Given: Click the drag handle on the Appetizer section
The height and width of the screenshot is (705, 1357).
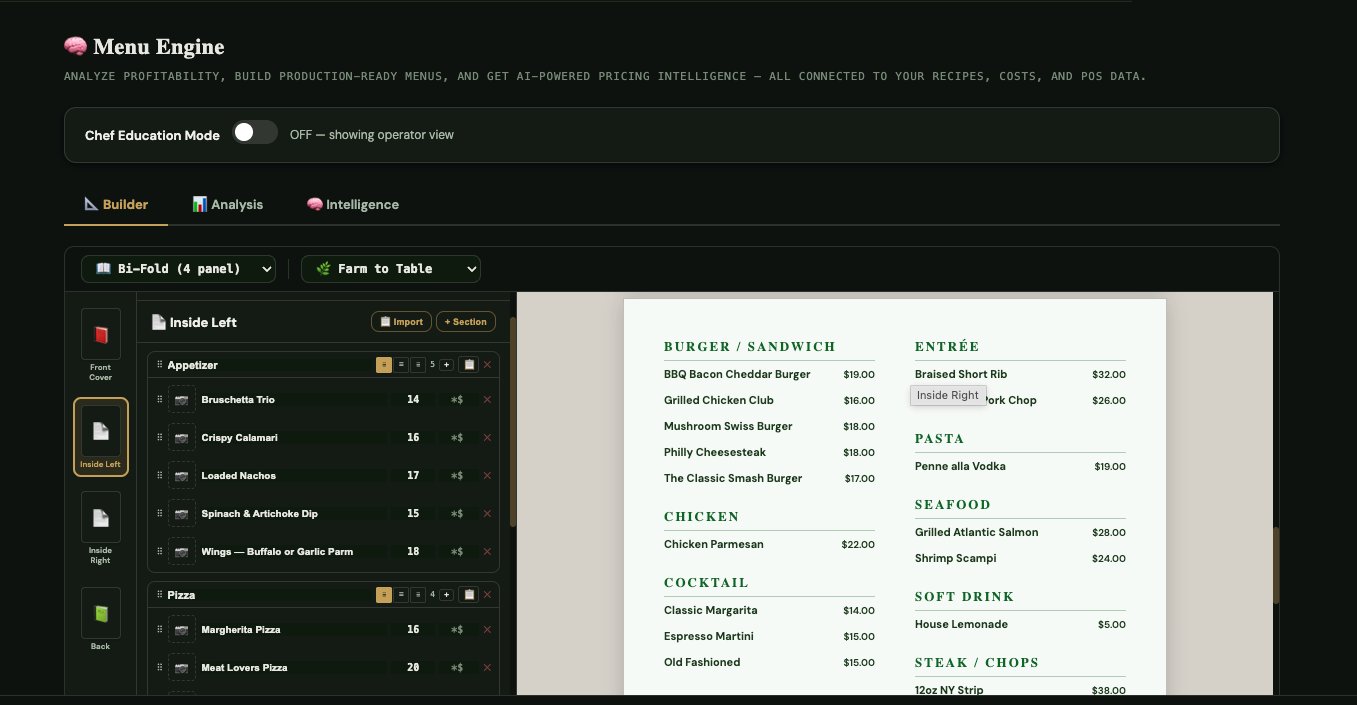Looking at the screenshot, I should click(x=159, y=365).
